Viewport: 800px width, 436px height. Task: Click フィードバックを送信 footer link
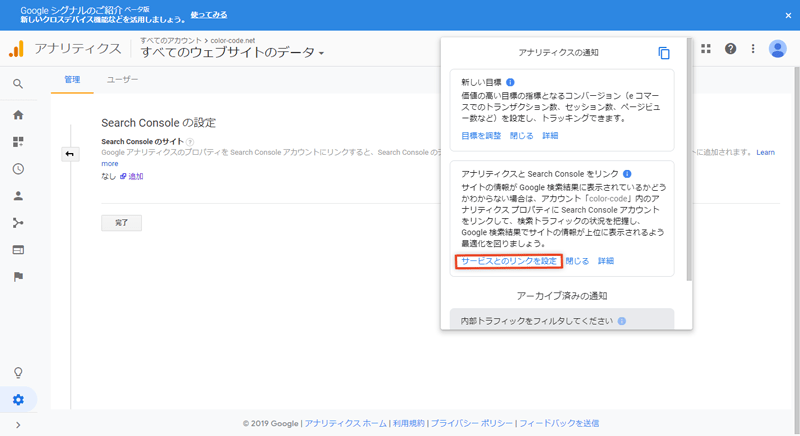pos(559,423)
